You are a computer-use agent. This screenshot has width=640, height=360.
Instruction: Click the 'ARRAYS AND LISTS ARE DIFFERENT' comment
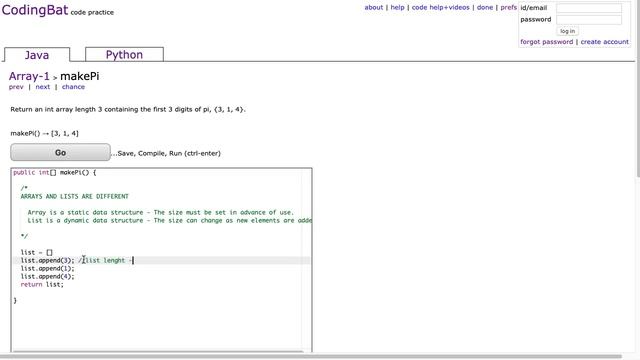[x=74, y=196]
